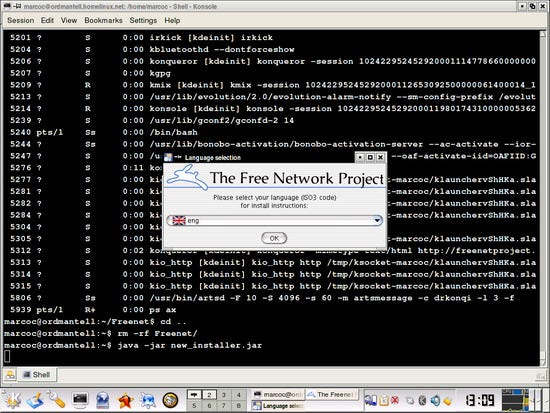Launch the terminal monitor icon in the panel
Viewport: 550px width, 413px height.
tap(79, 400)
